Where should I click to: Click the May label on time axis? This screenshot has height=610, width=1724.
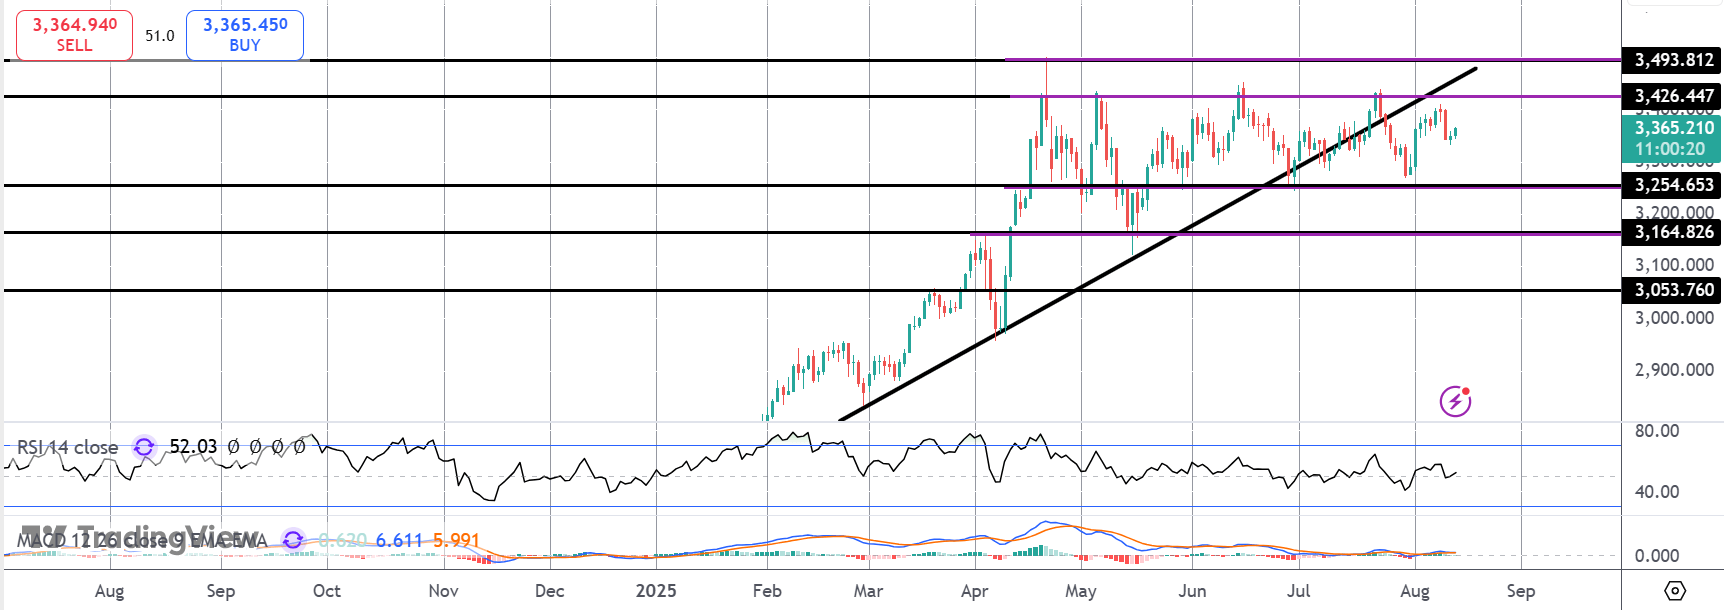[1081, 591]
